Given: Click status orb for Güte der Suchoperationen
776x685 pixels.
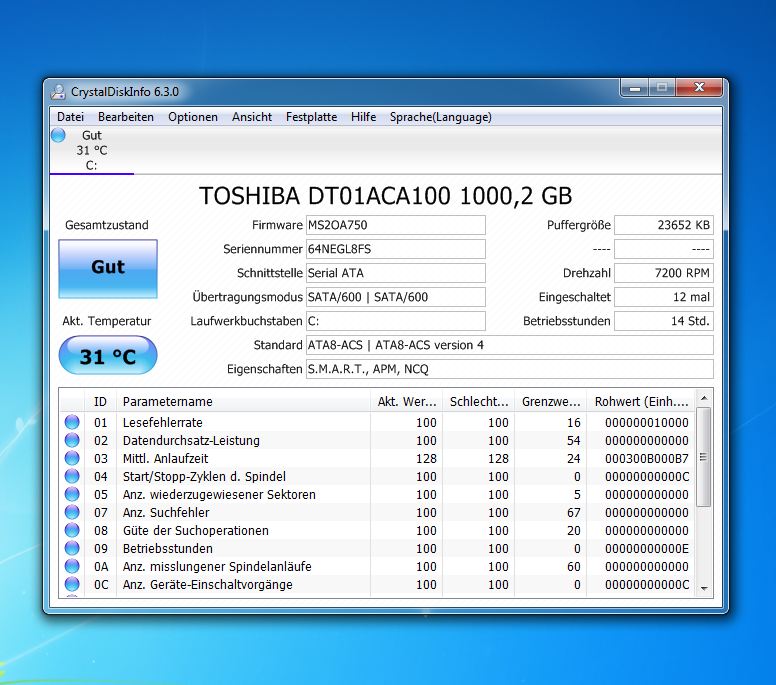Looking at the screenshot, I should pos(72,530).
